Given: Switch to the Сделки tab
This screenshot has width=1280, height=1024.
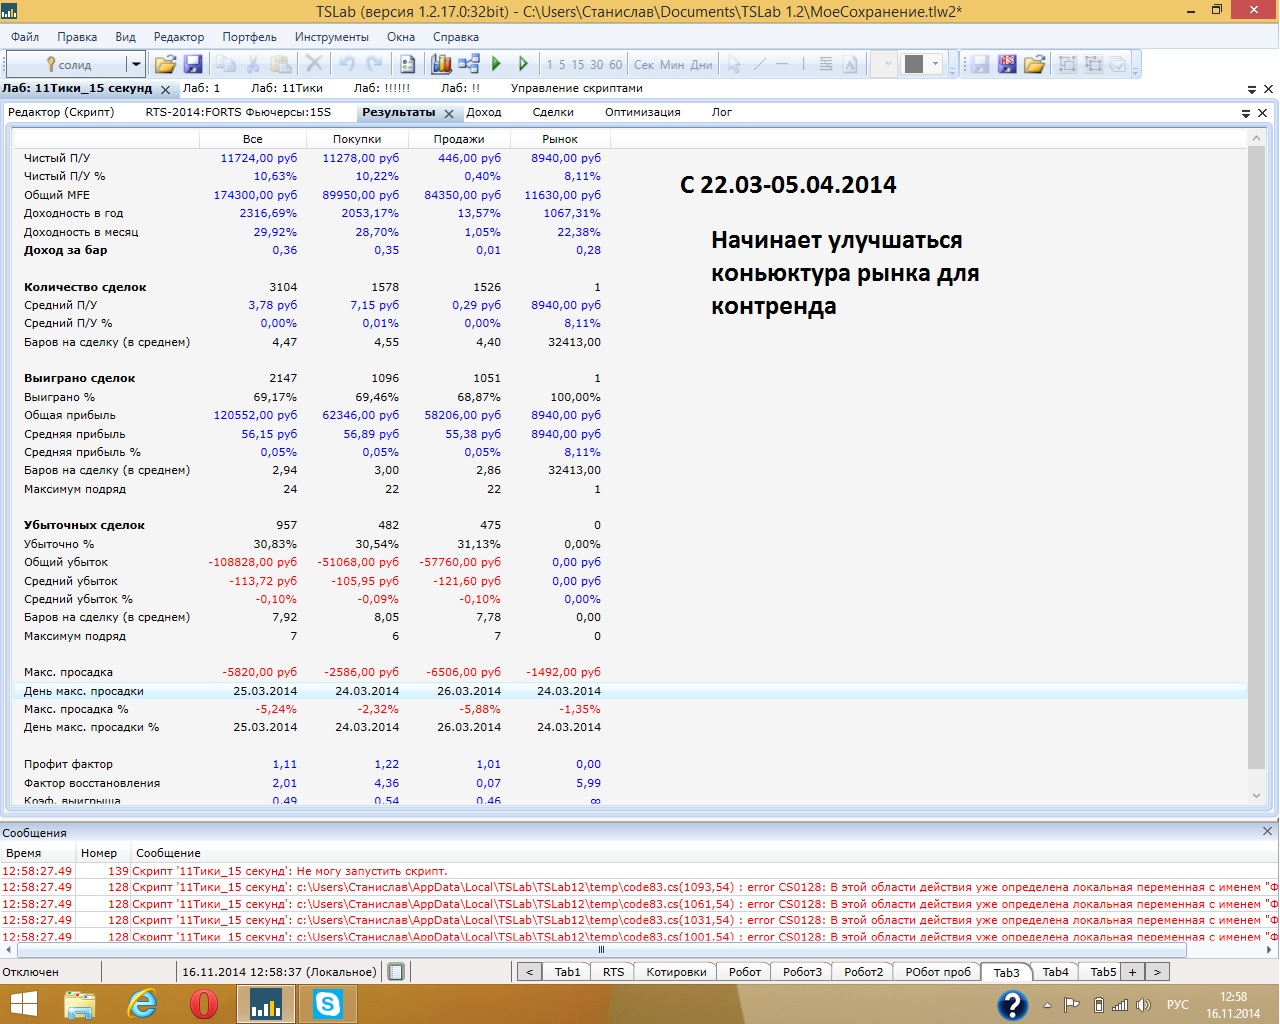Looking at the screenshot, I should click(x=553, y=113).
